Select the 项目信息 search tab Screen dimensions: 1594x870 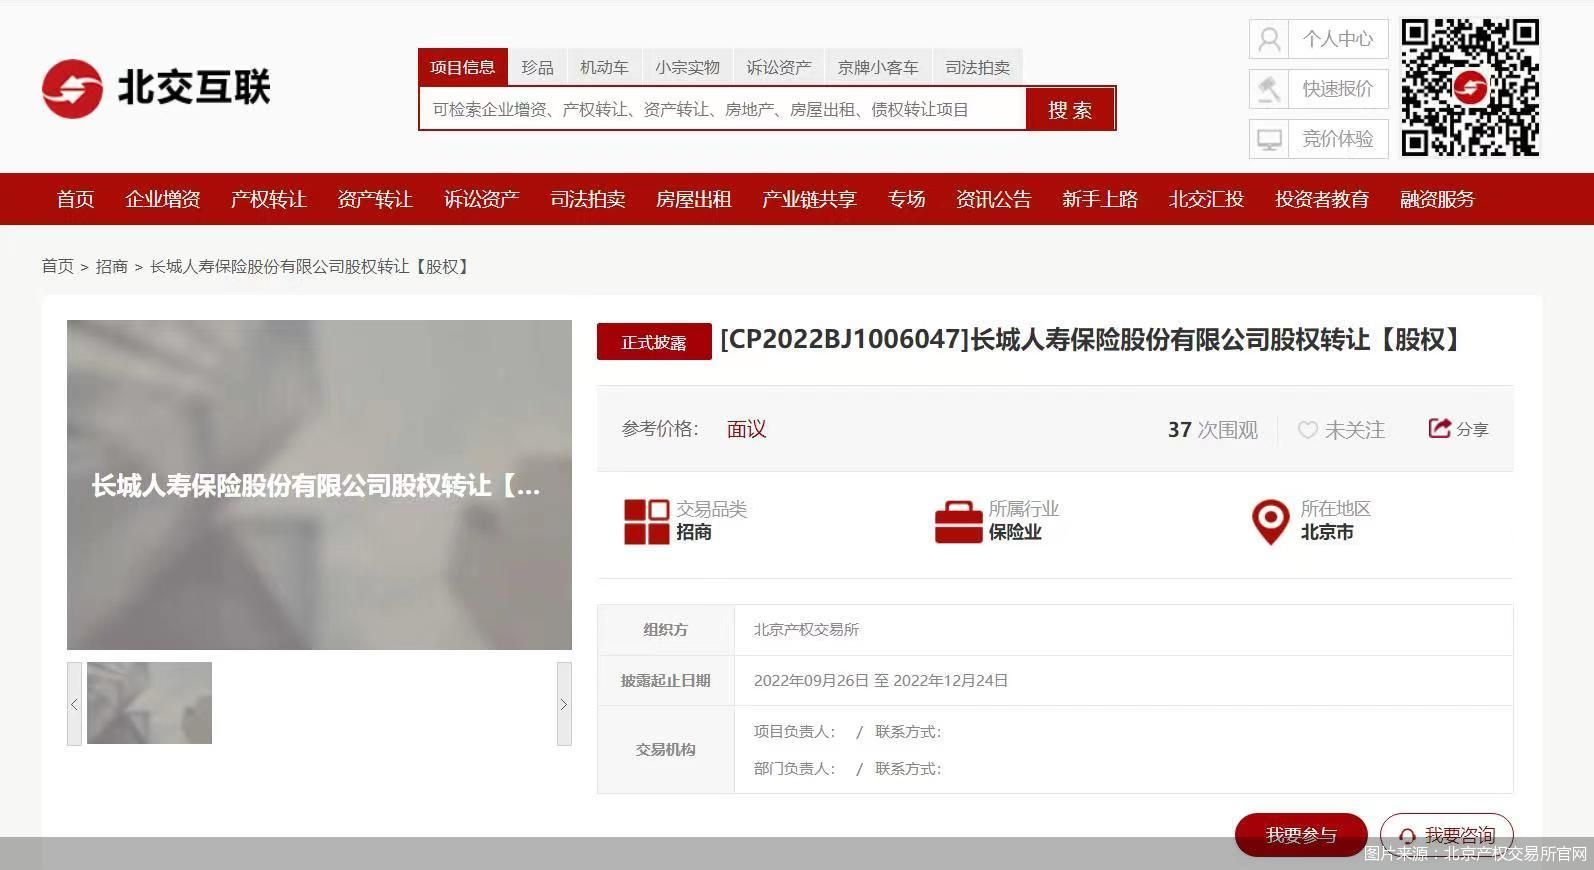(x=463, y=67)
